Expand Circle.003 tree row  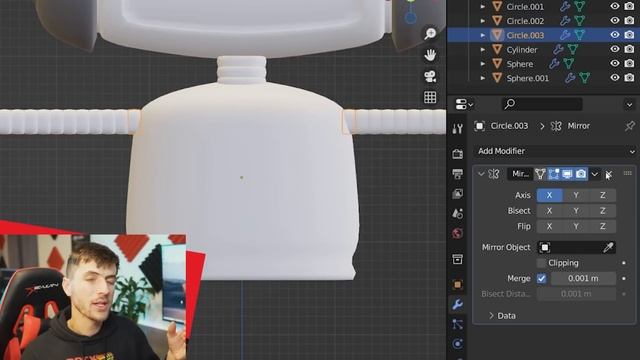coord(482,35)
